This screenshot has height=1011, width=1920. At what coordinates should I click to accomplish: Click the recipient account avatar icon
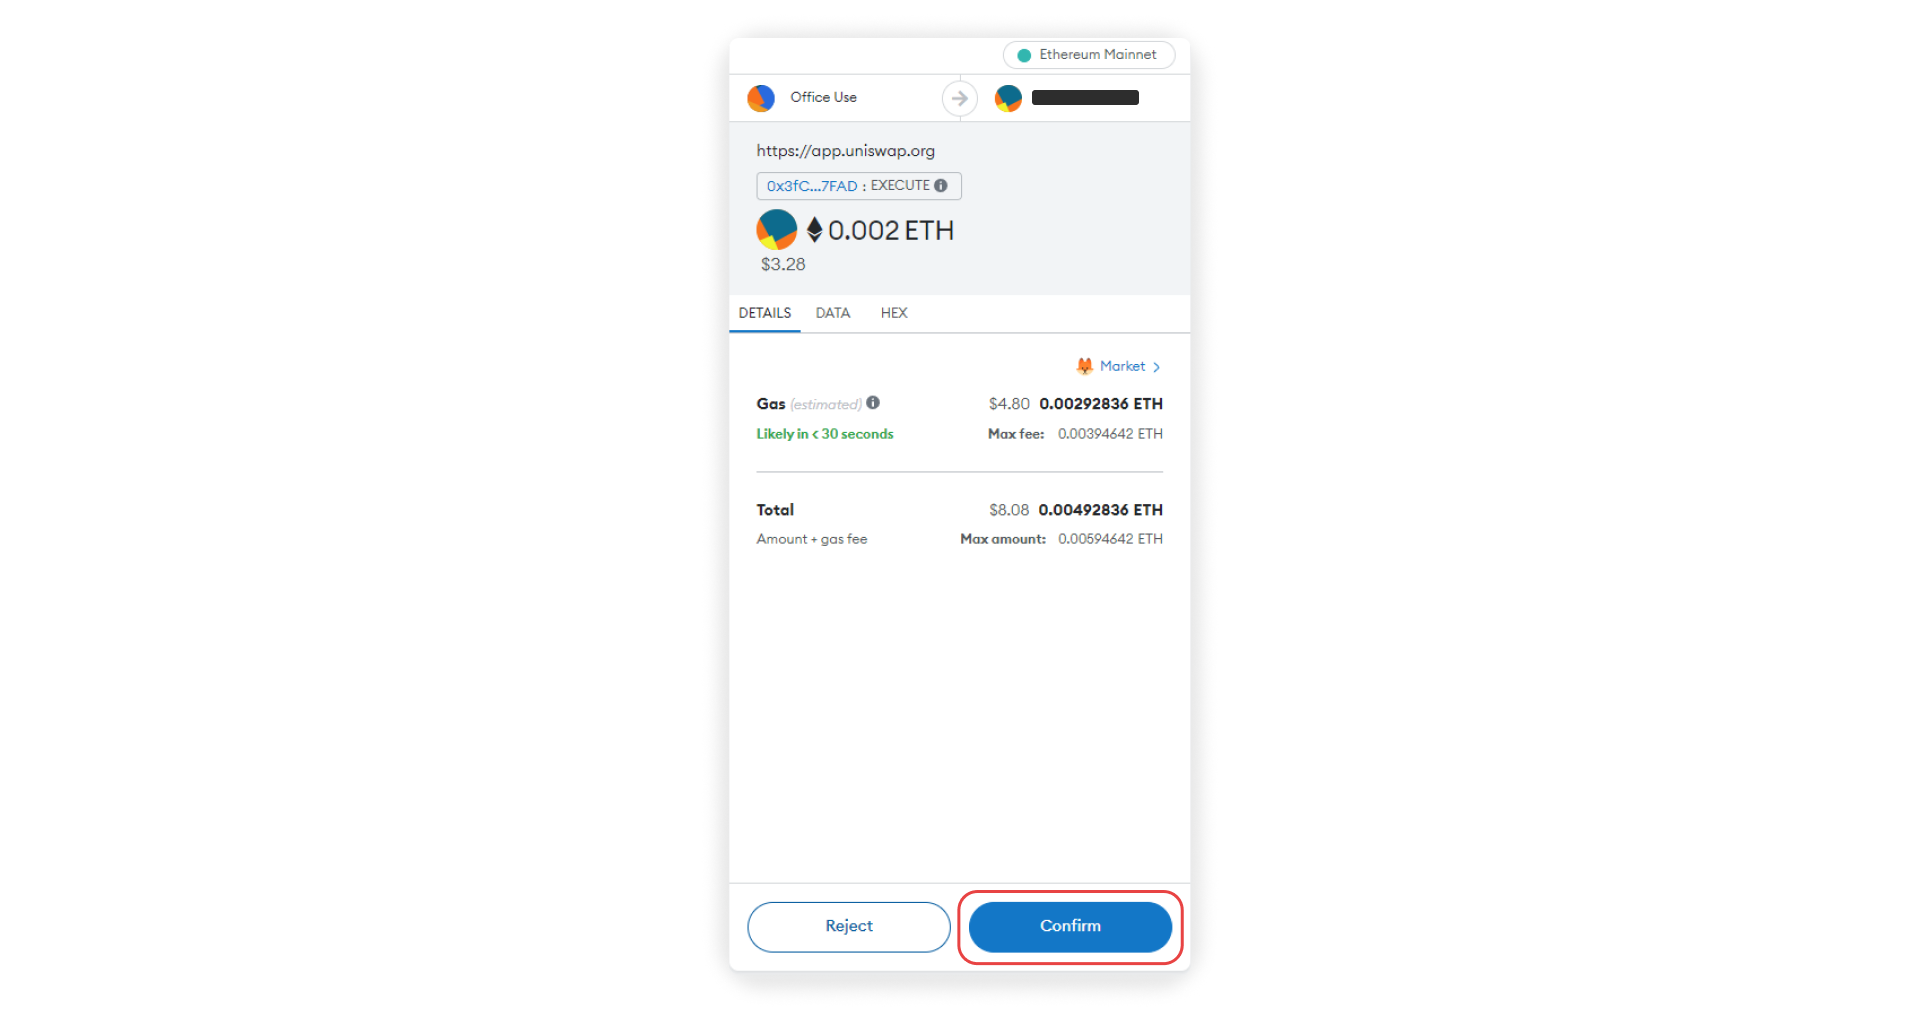click(1008, 98)
